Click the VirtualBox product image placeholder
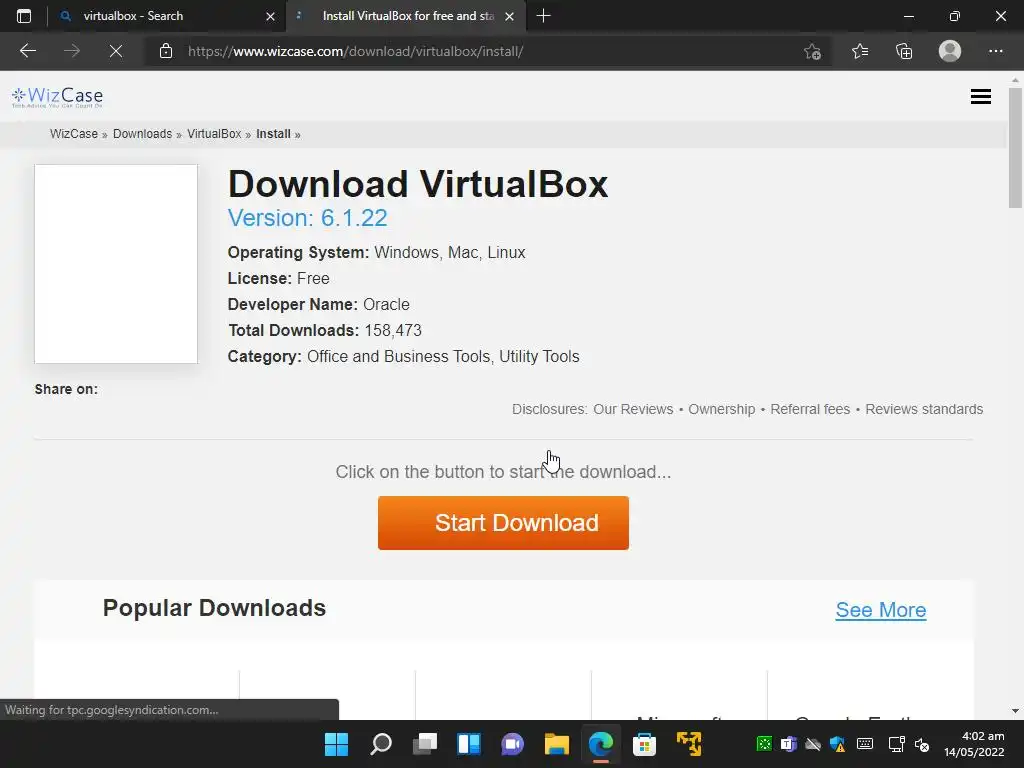 116,264
